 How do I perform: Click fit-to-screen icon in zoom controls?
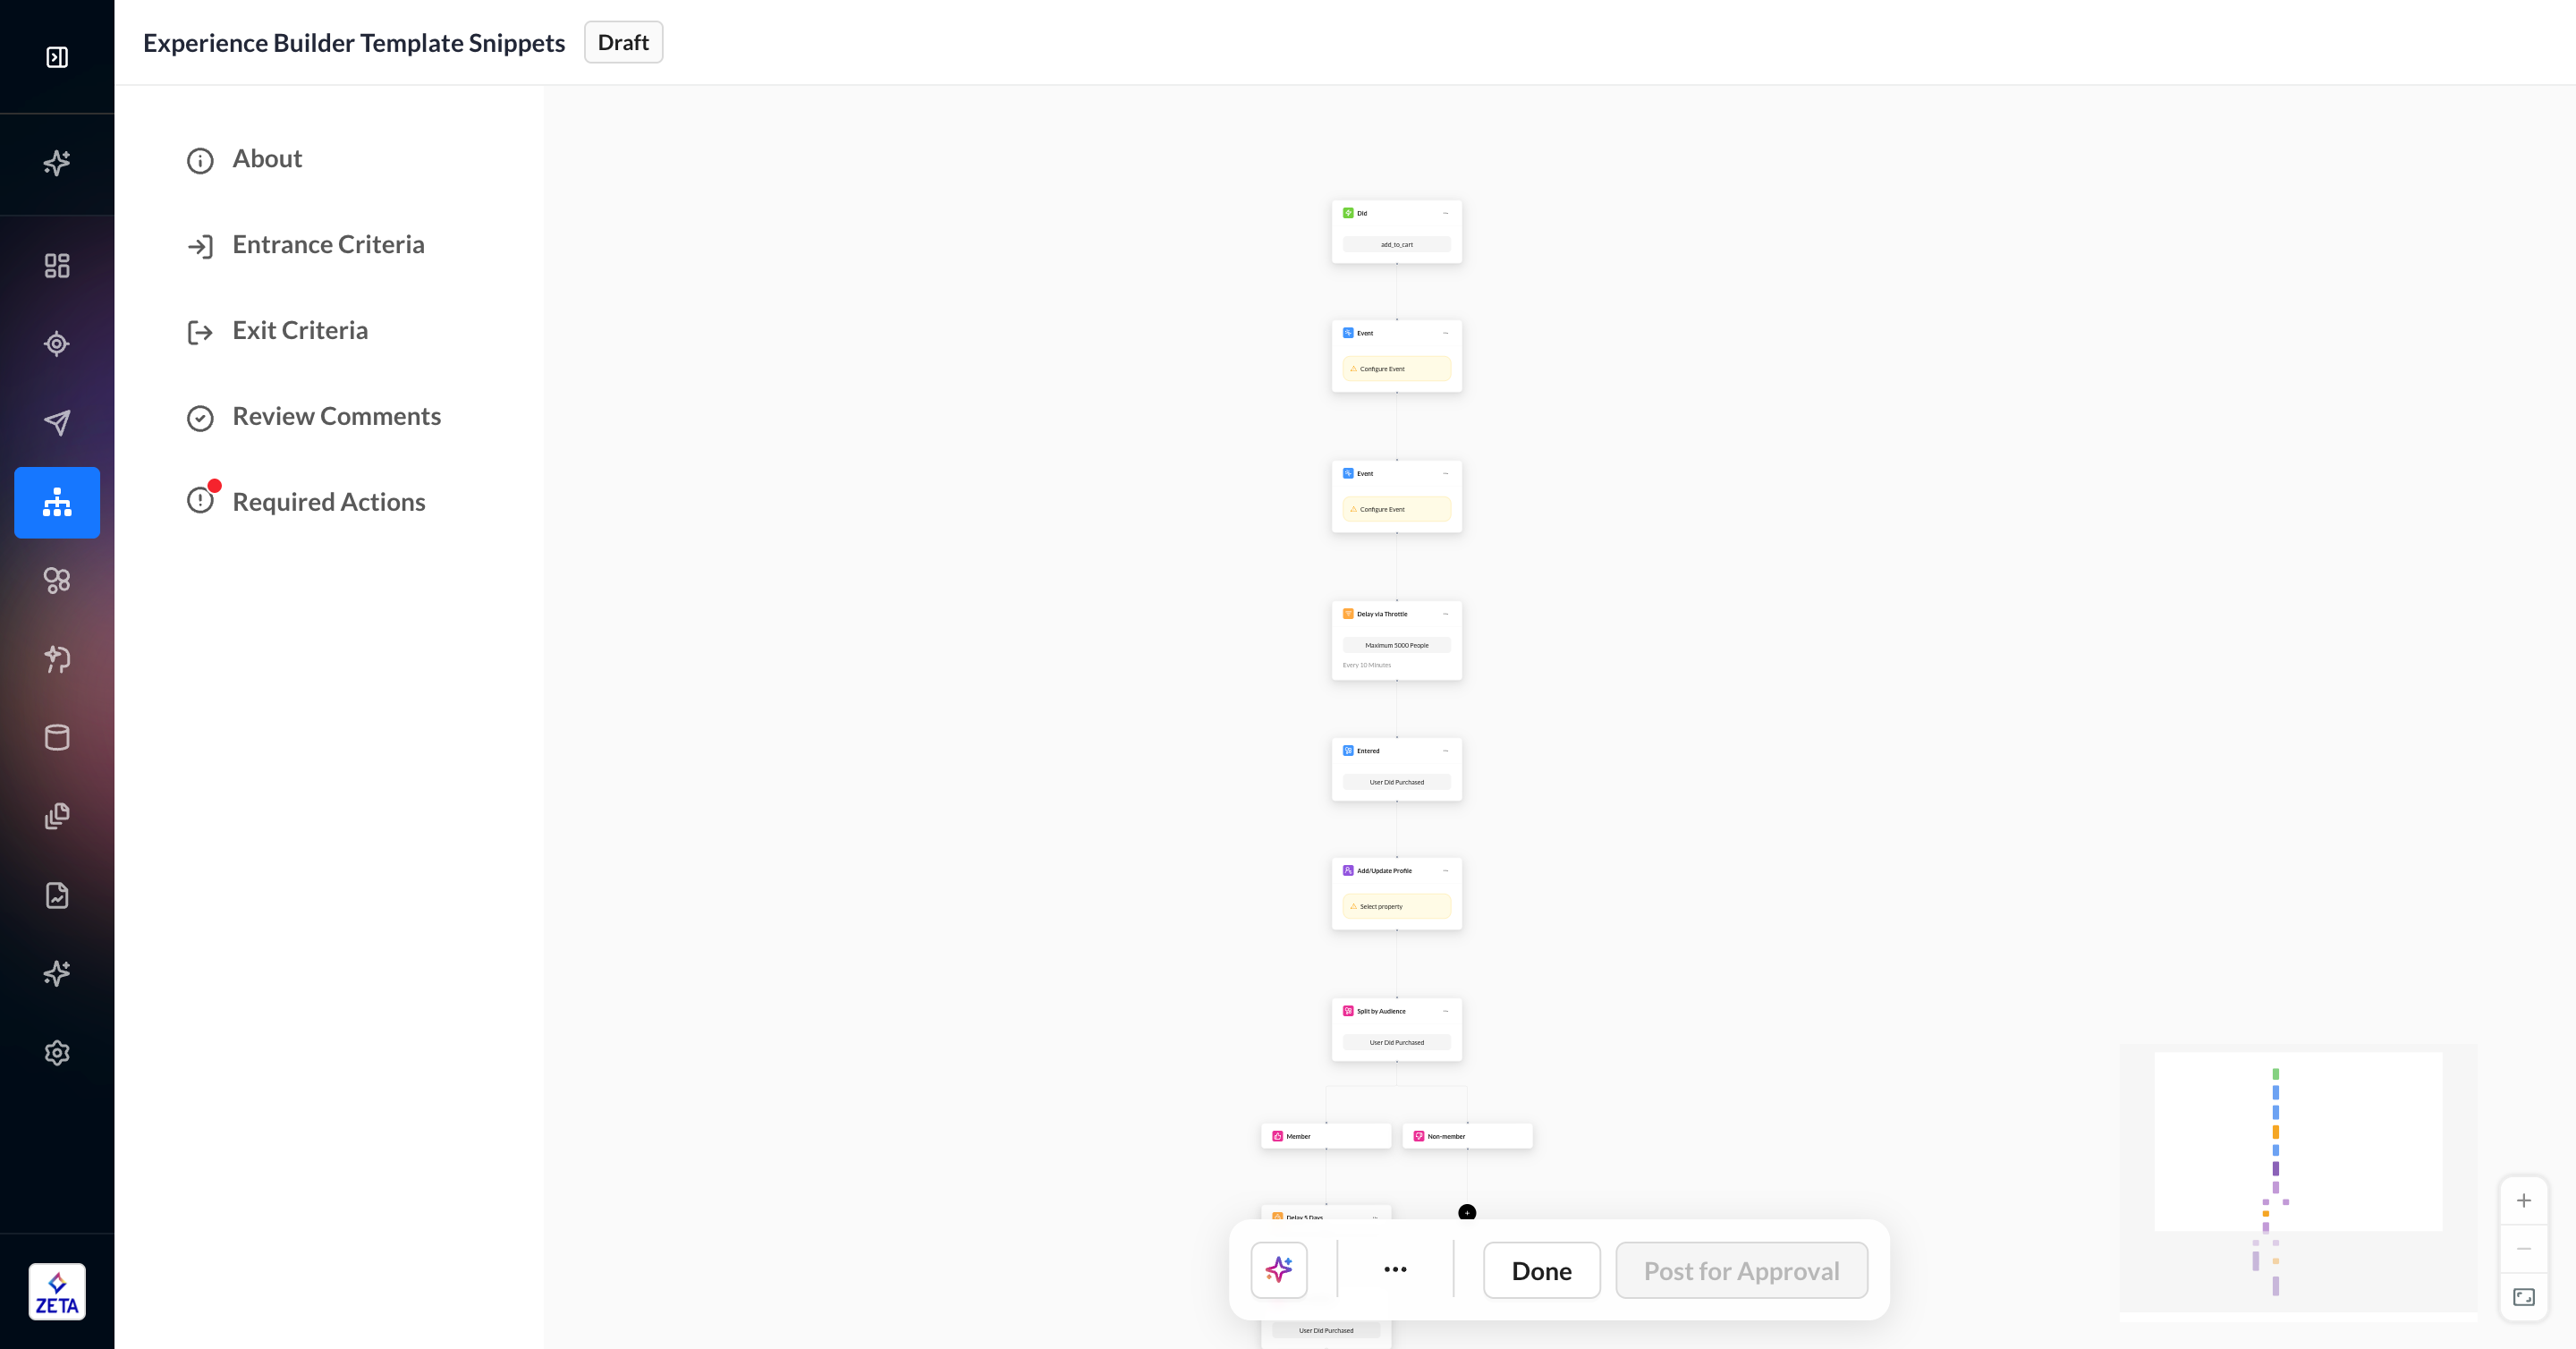pyautogui.click(x=2523, y=1297)
